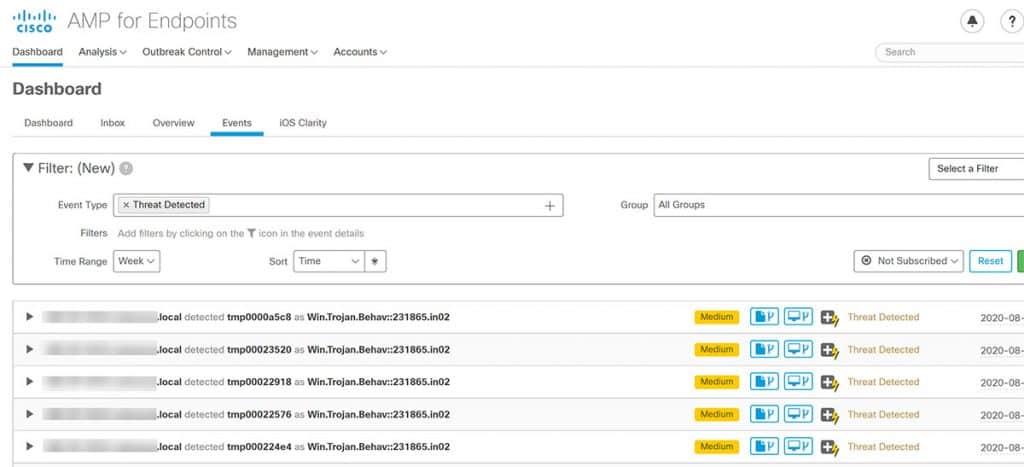
Task: Click the Cisco logo
Action: point(34,22)
